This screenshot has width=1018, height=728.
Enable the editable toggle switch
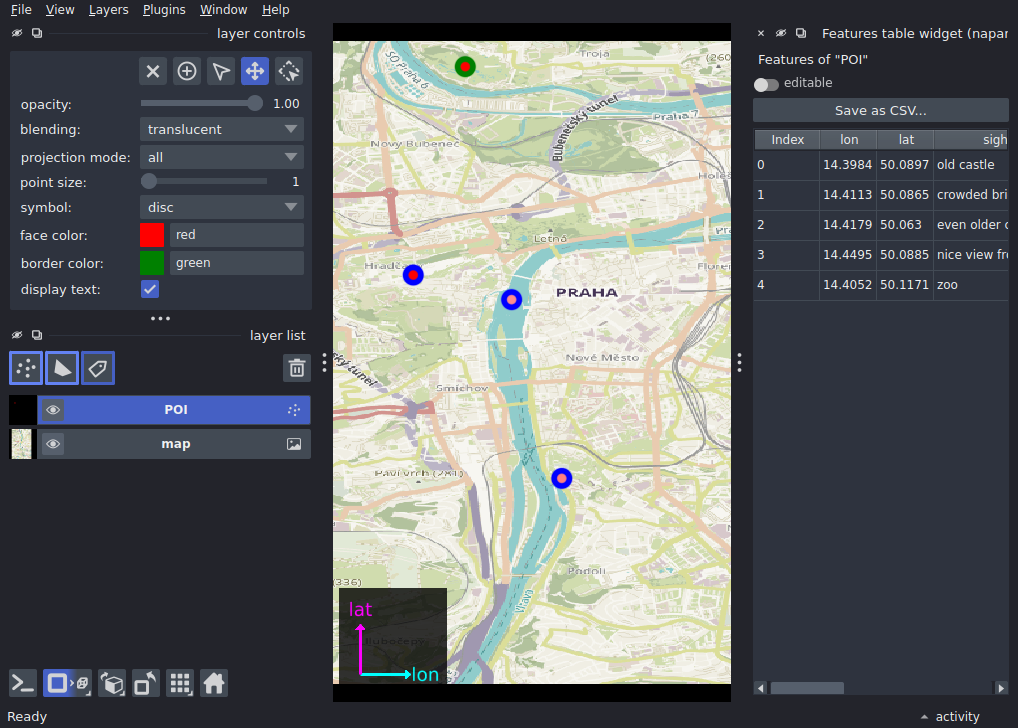pyautogui.click(x=766, y=84)
